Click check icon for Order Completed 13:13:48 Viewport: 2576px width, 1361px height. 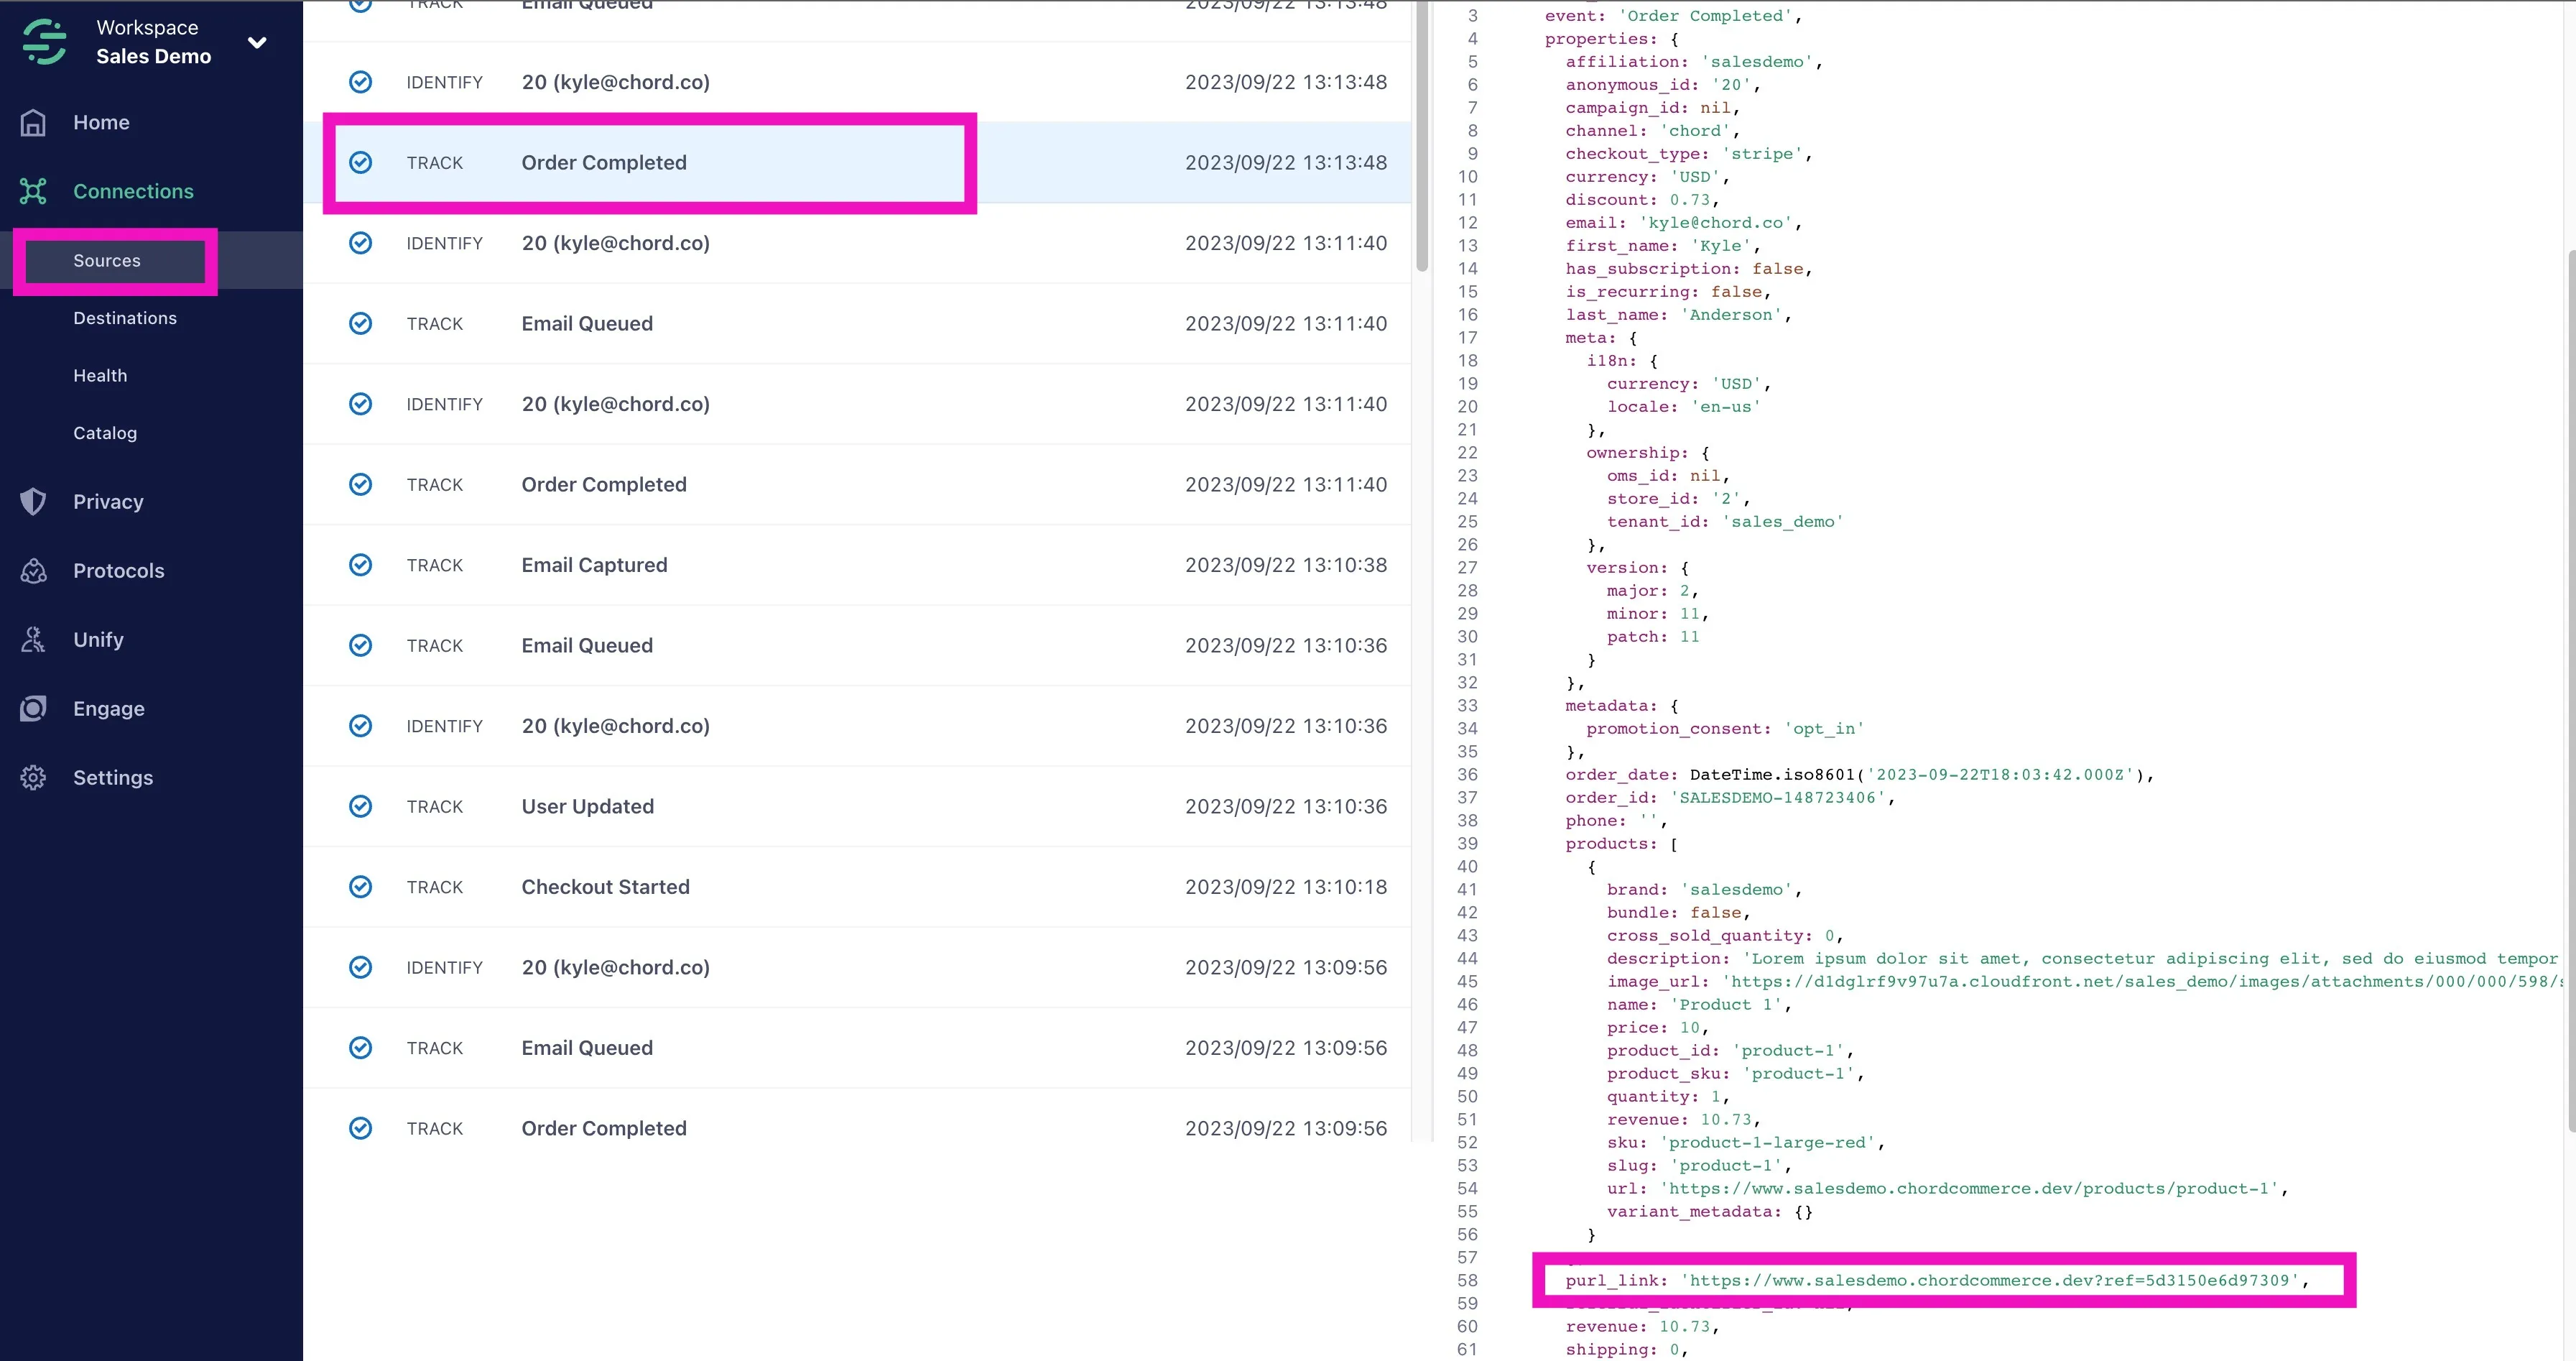point(360,162)
